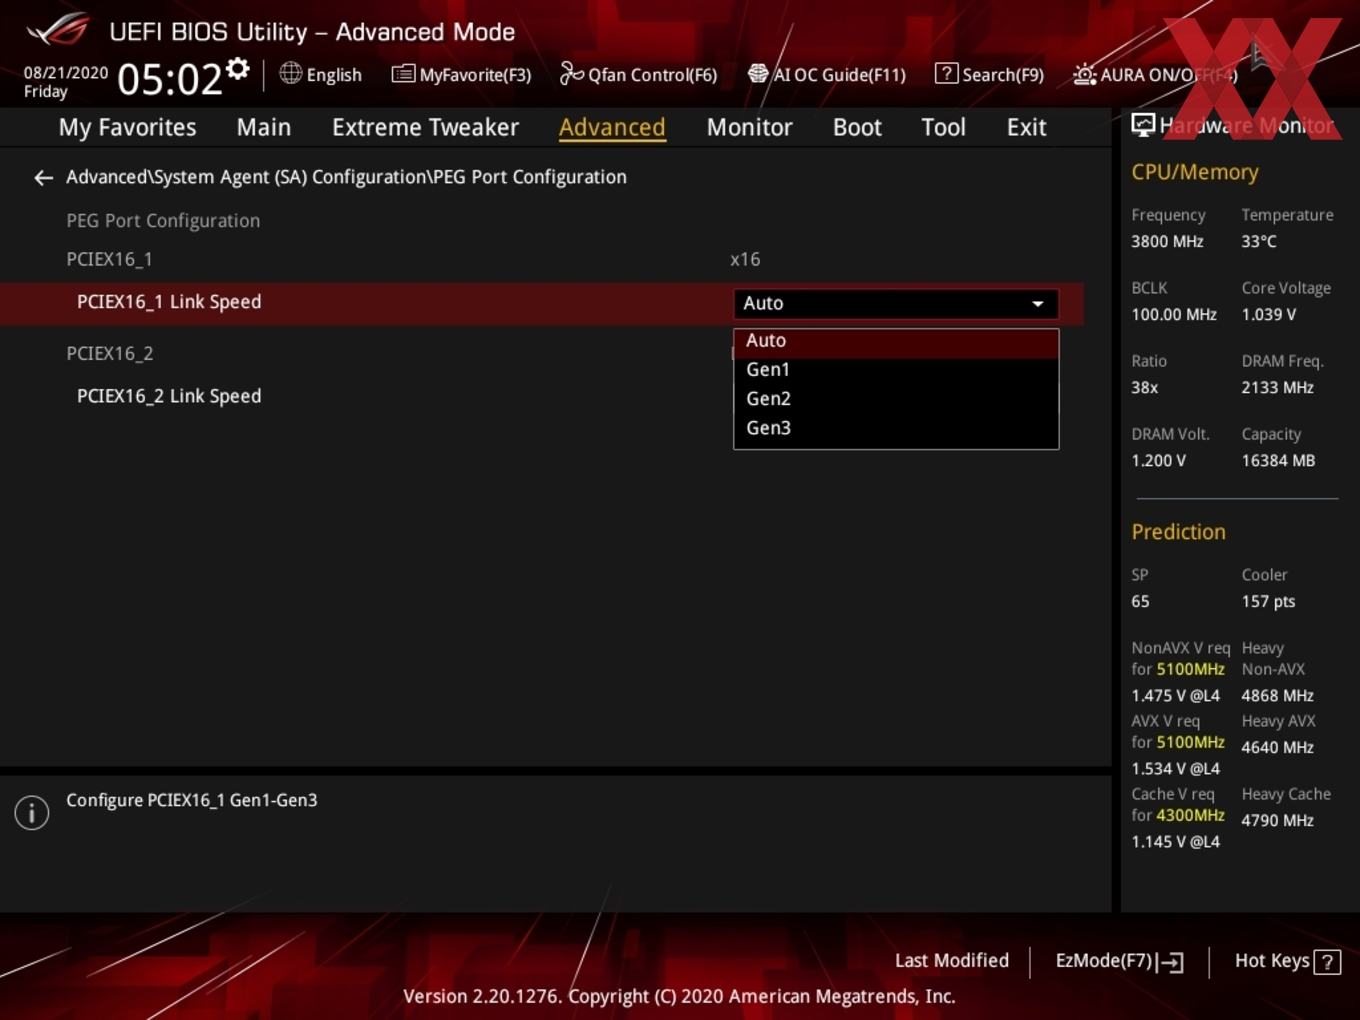
Task: Click the 2133 MHz DRAM frequency value
Action: click(x=1277, y=388)
